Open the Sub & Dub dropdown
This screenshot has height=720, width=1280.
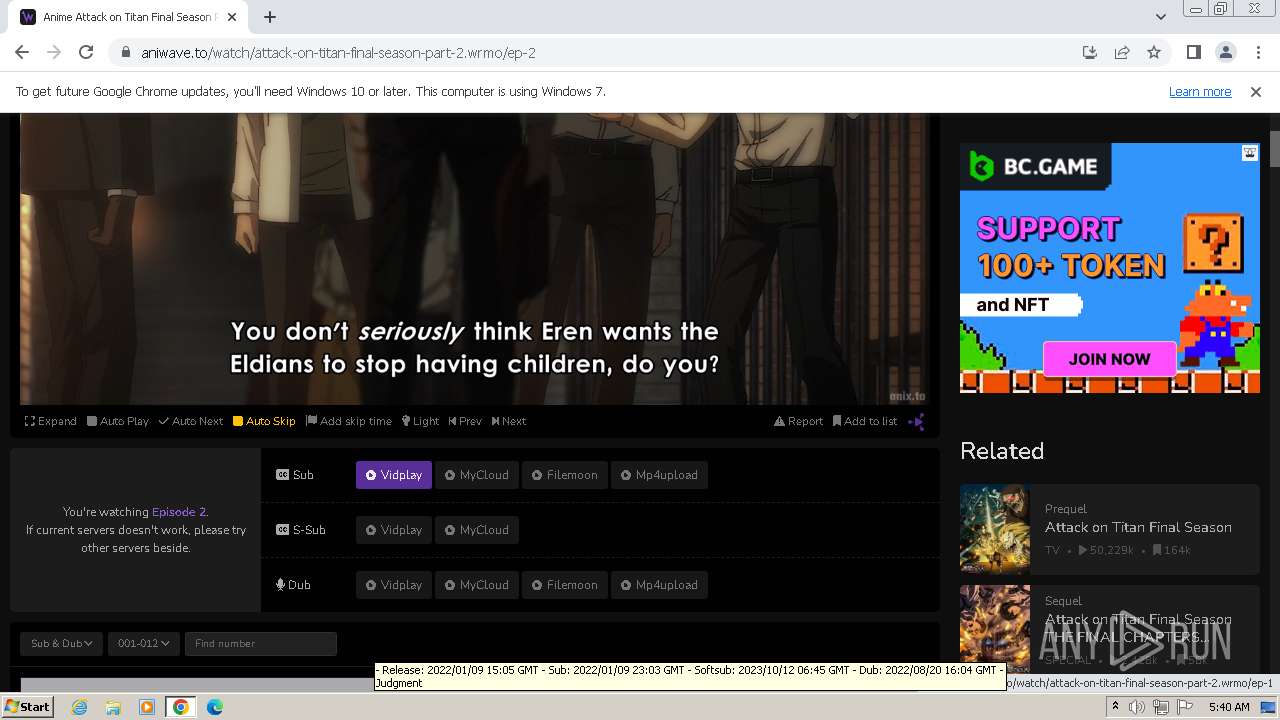[61, 643]
